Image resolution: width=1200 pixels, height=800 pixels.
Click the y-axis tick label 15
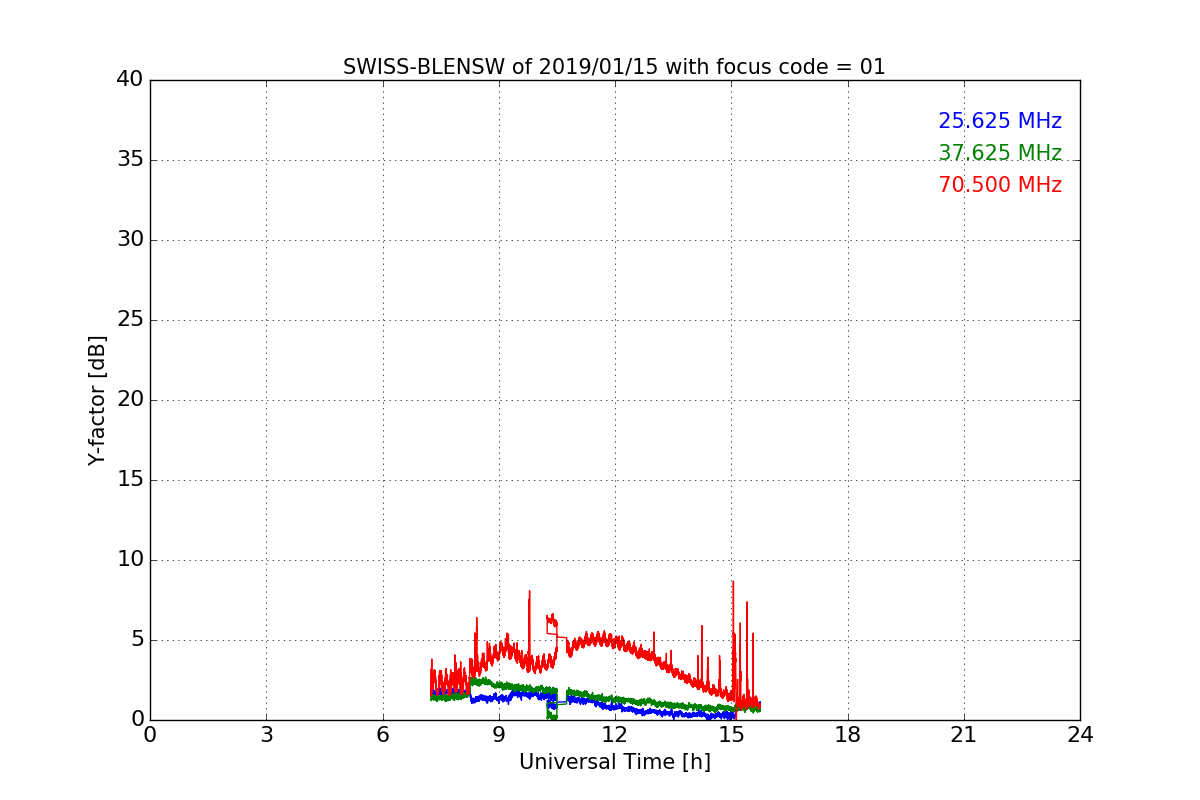tap(130, 480)
